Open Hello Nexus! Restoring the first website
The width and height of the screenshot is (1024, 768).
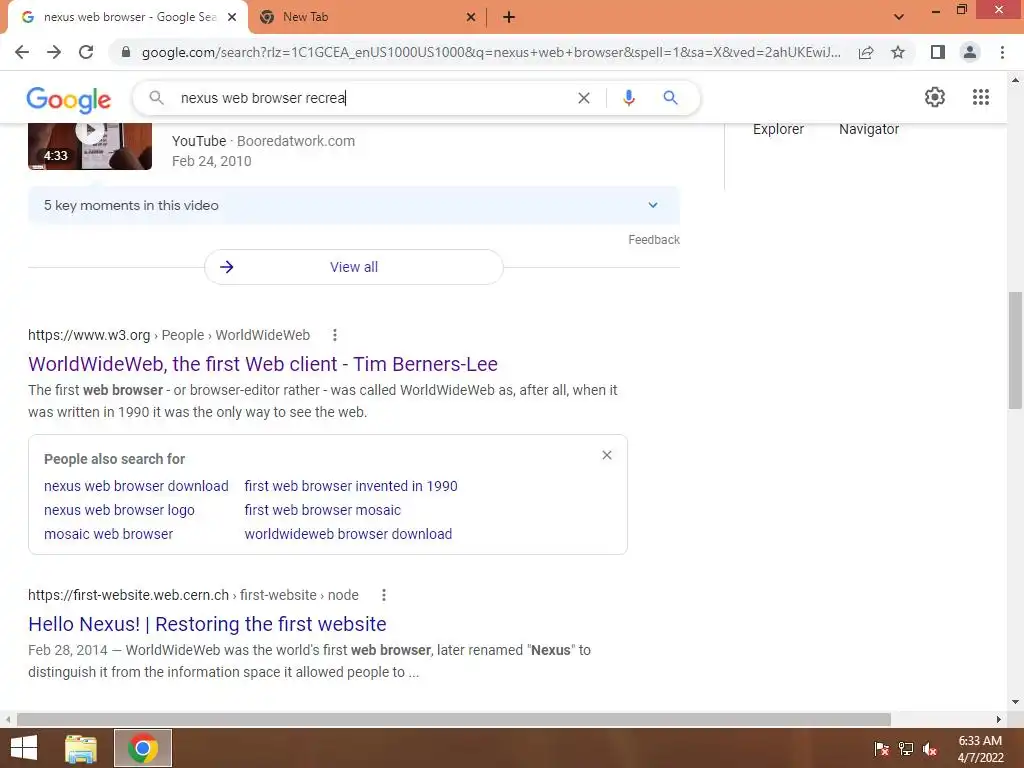[x=207, y=624]
